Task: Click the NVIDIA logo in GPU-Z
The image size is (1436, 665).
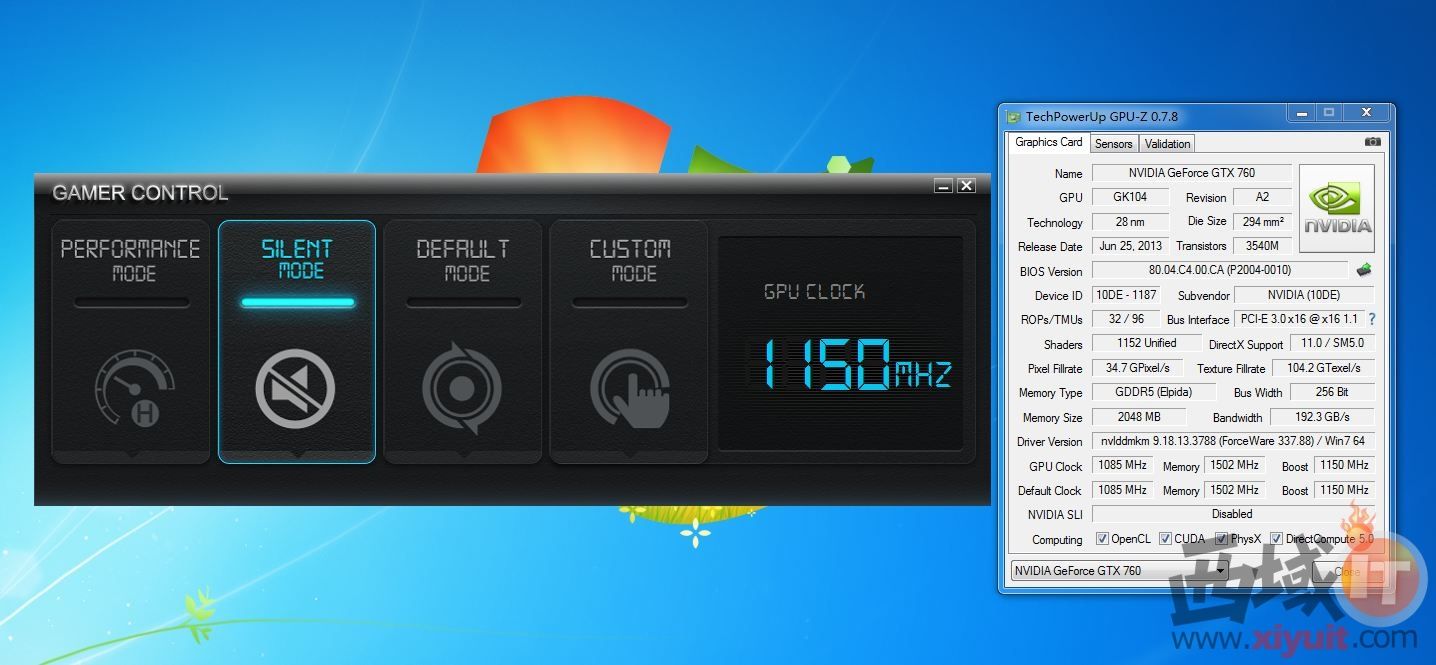Action: [x=1337, y=209]
